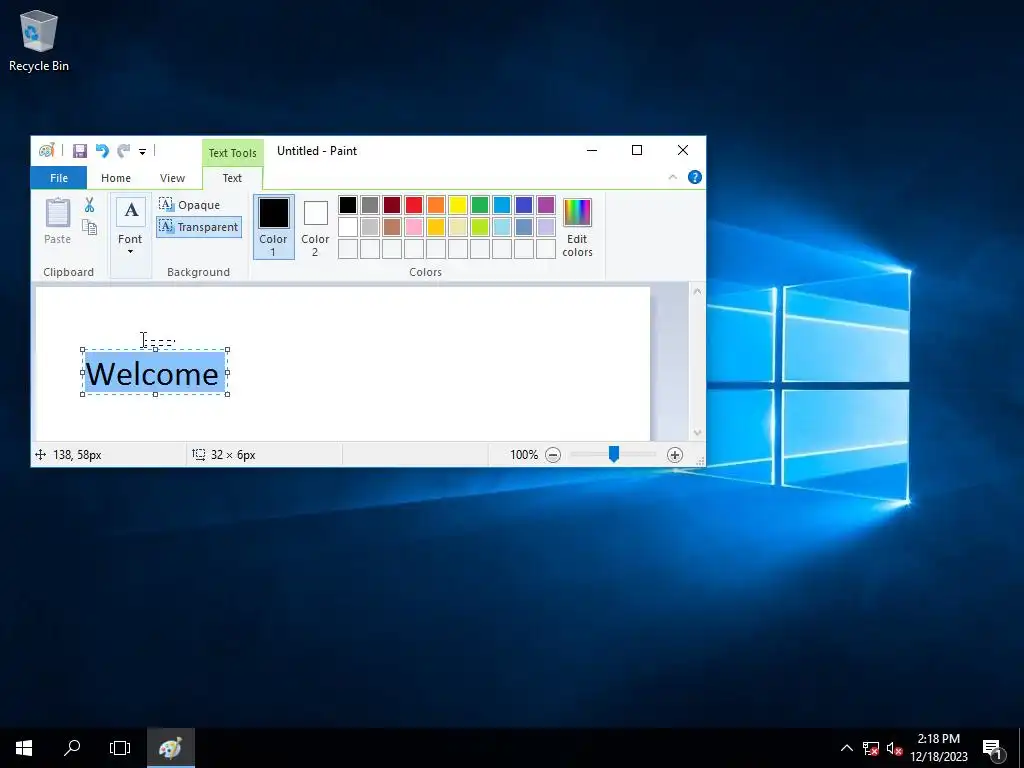Click the vertical scrollbar up arrow
1024x768 pixels.
[x=697, y=291]
